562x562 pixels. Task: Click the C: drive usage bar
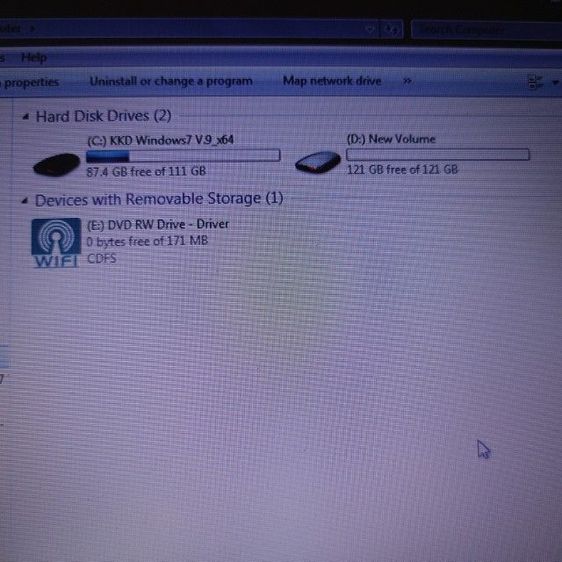point(183,156)
